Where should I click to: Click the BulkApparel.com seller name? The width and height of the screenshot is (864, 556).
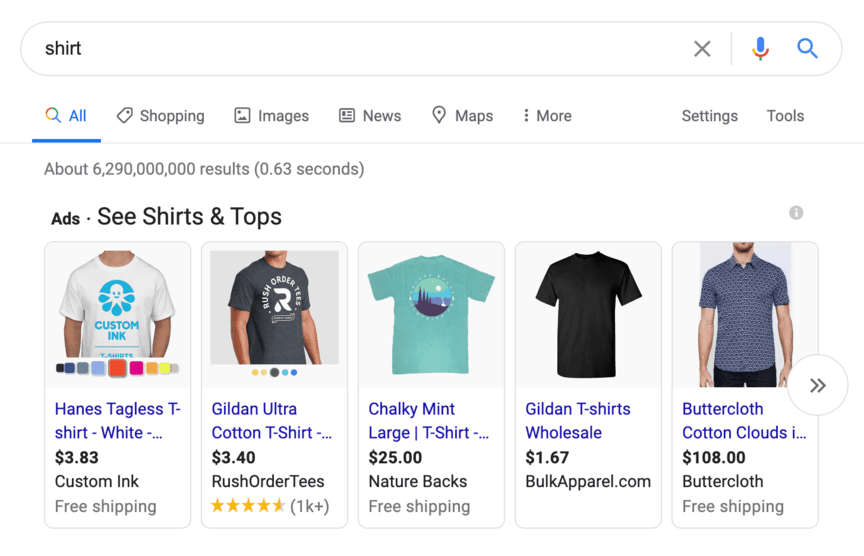click(588, 482)
